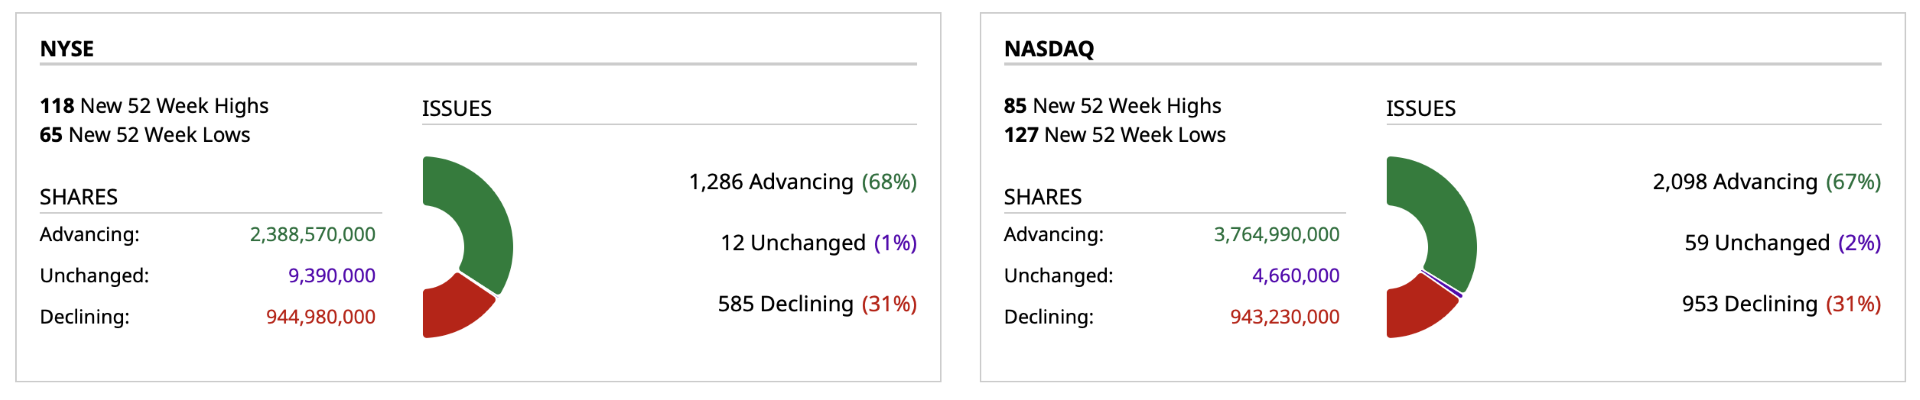Select the NYSE panel heading

67,49
